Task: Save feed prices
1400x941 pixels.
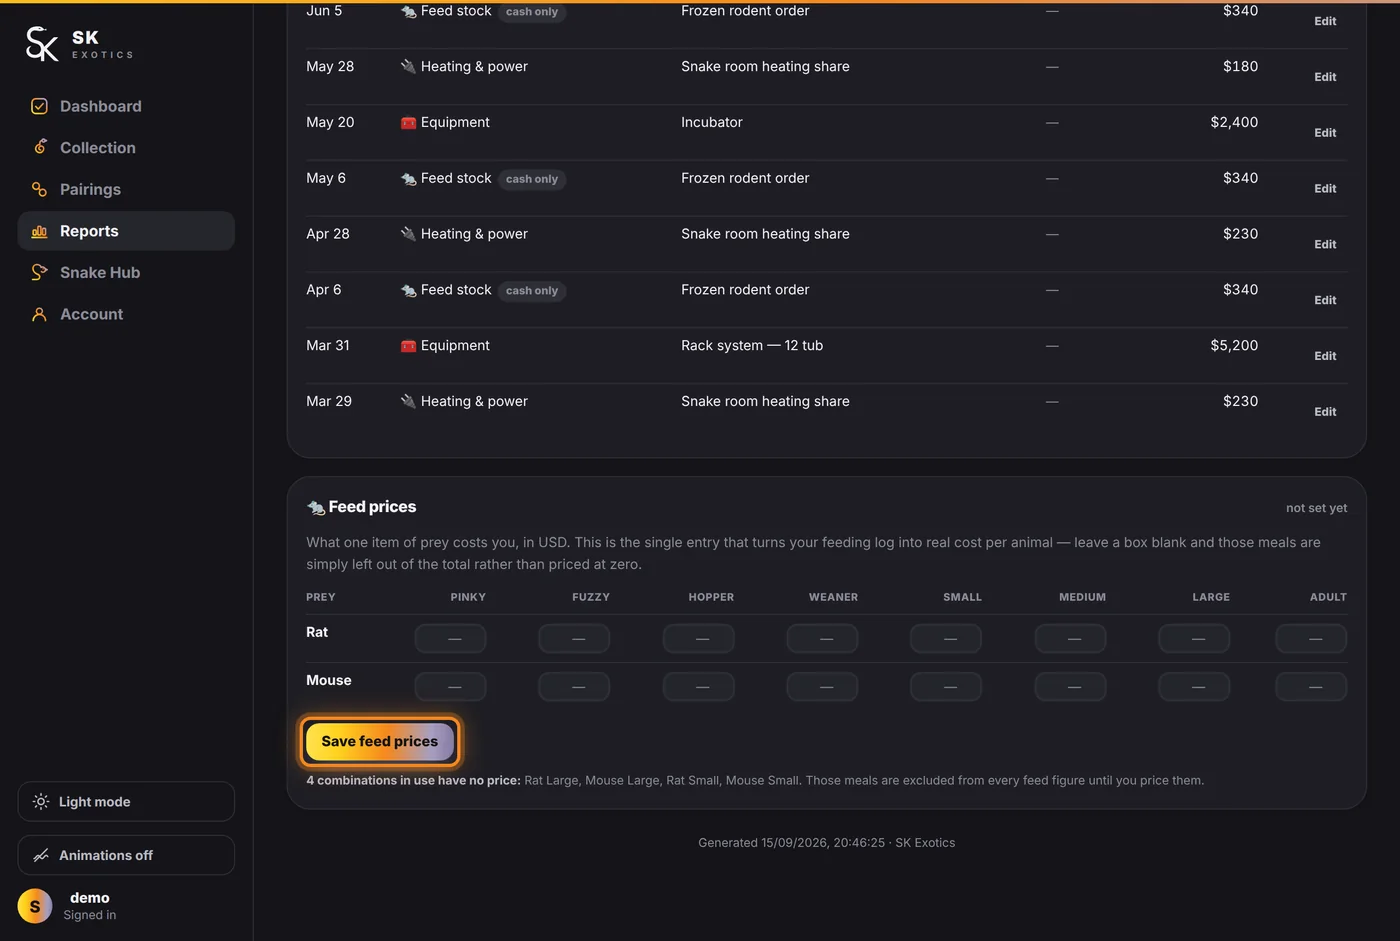Action: 379,741
